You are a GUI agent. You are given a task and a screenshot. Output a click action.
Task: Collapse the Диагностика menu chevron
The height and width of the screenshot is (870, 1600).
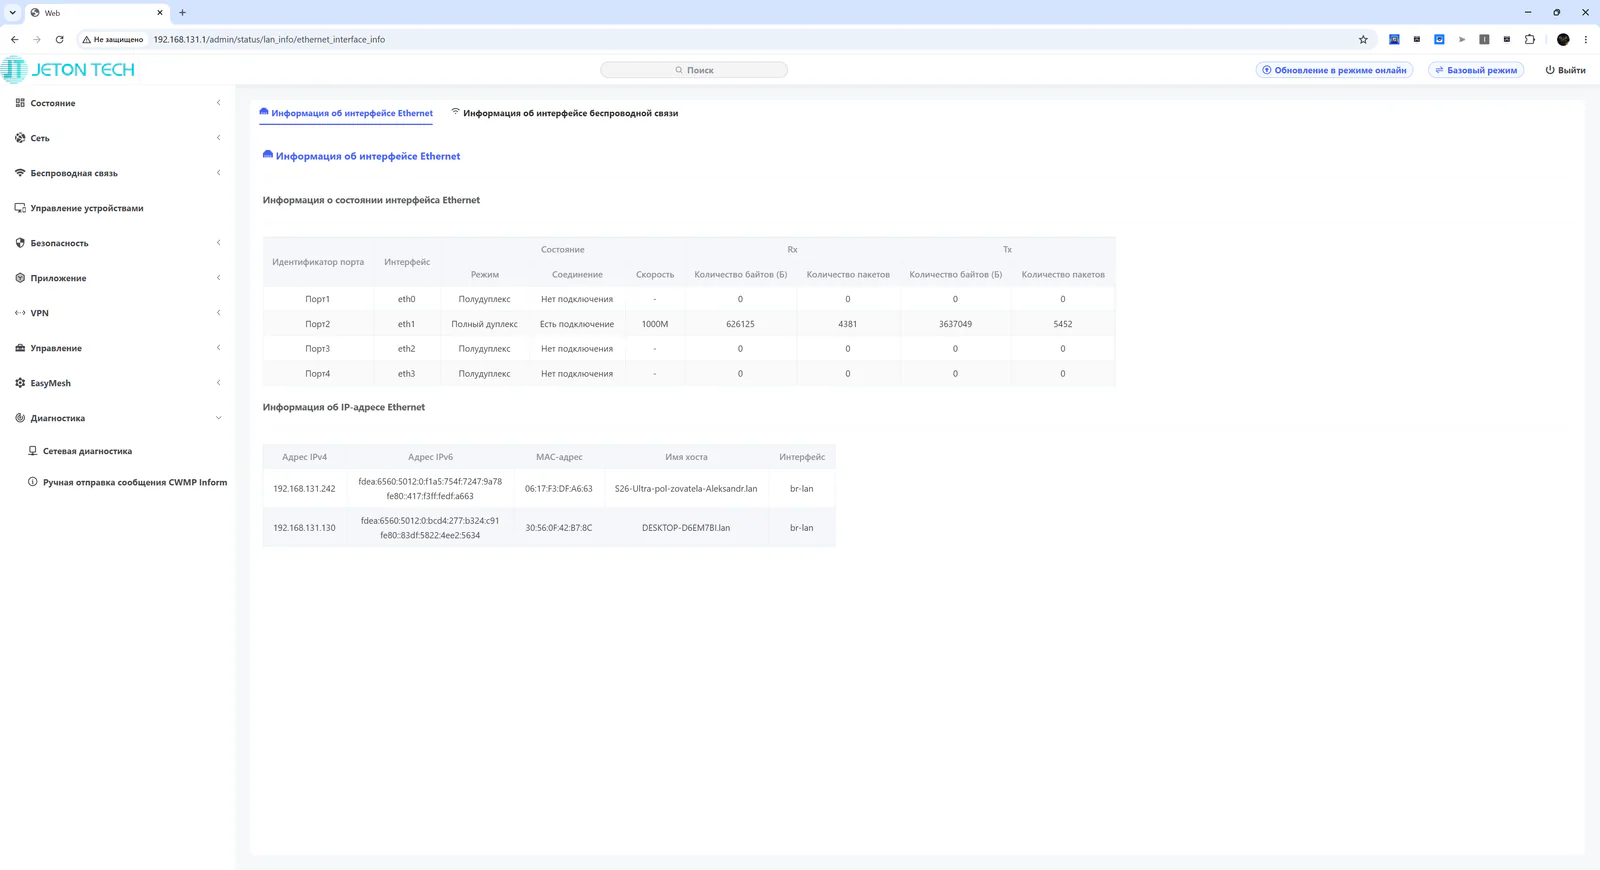(x=219, y=418)
